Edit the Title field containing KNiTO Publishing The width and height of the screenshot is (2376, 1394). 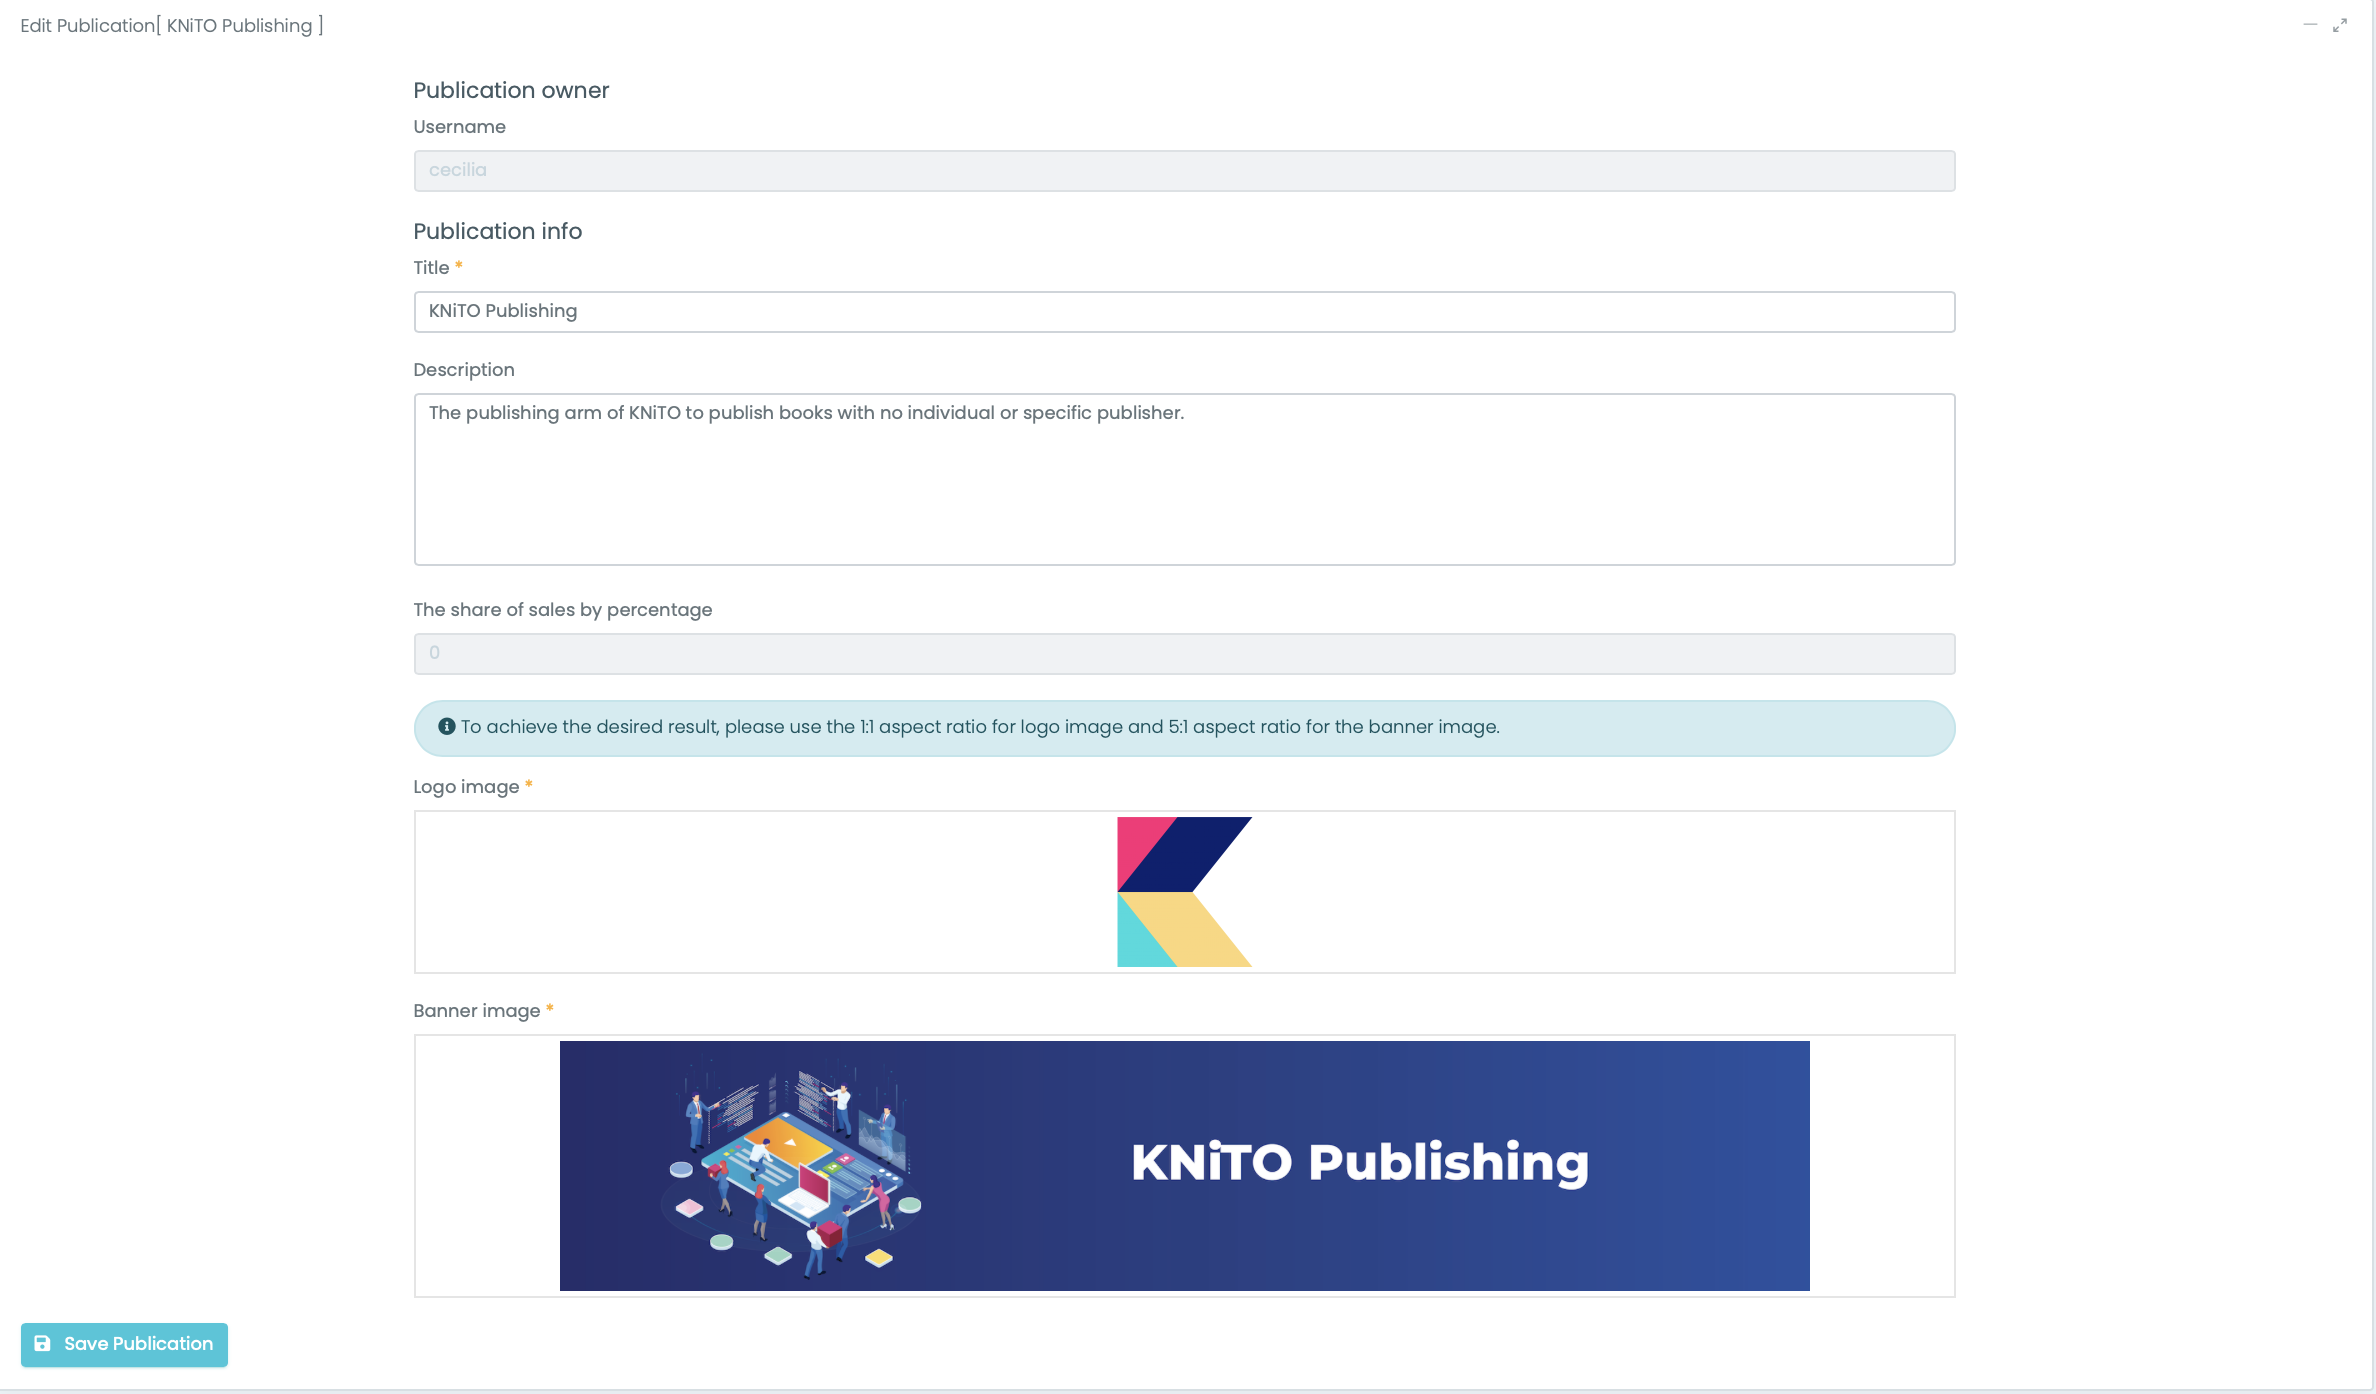(x=1184, y=312)
